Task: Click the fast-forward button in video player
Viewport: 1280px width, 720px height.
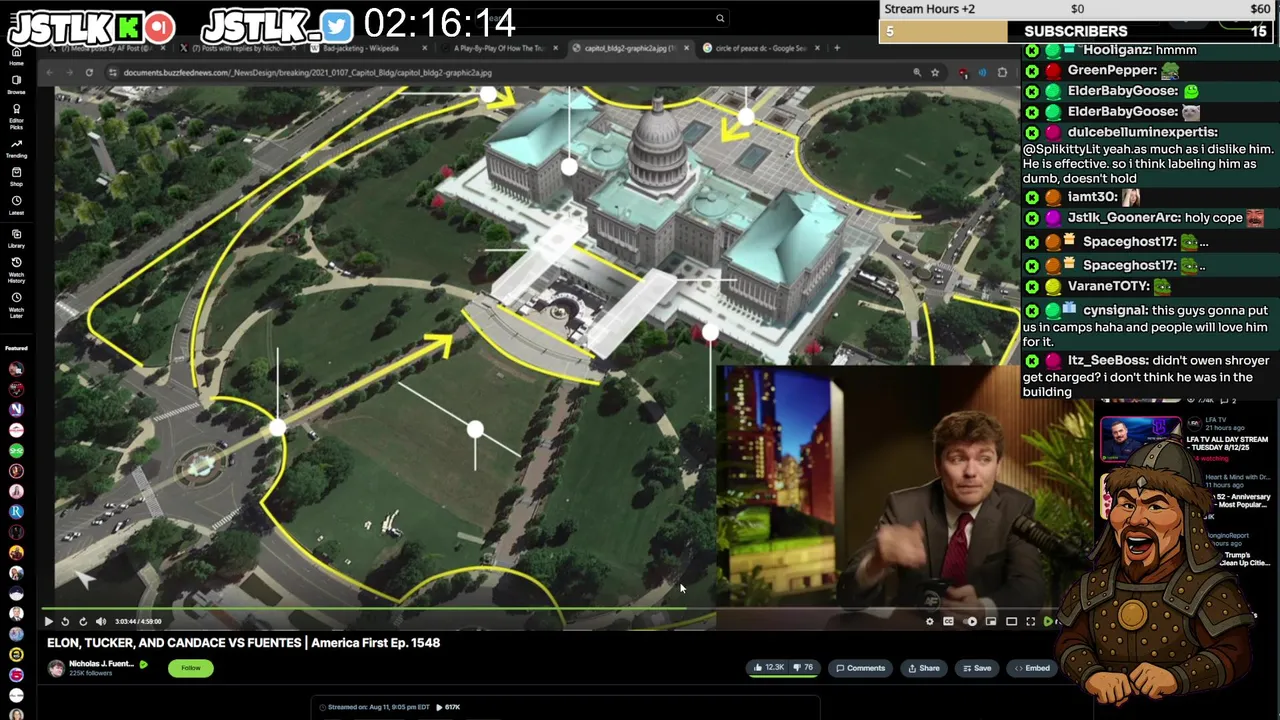Action: pos(83,621)
